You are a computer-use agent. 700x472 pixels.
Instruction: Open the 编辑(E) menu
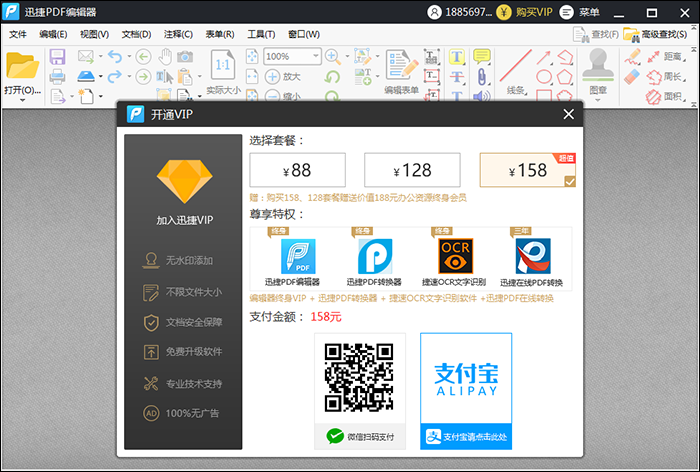(x=53, y=34)
